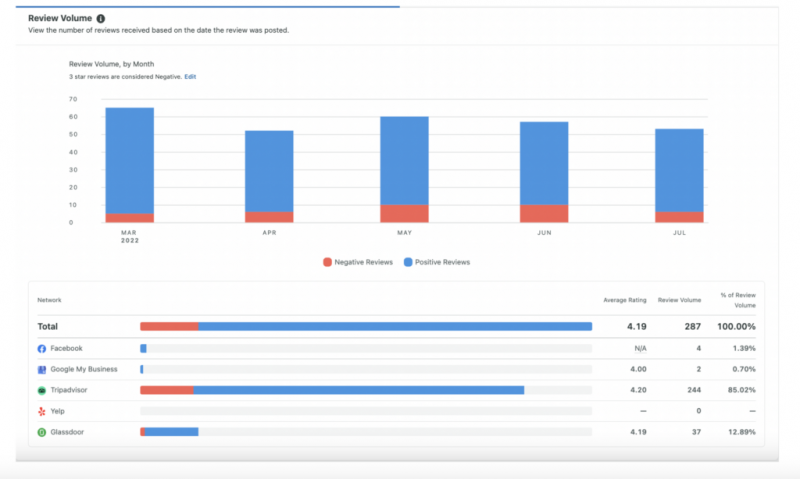800x479 pixels.
Task: Click the Tripadvisor blue progress bar
Action: pyautogui.click(x=359, y=390)
